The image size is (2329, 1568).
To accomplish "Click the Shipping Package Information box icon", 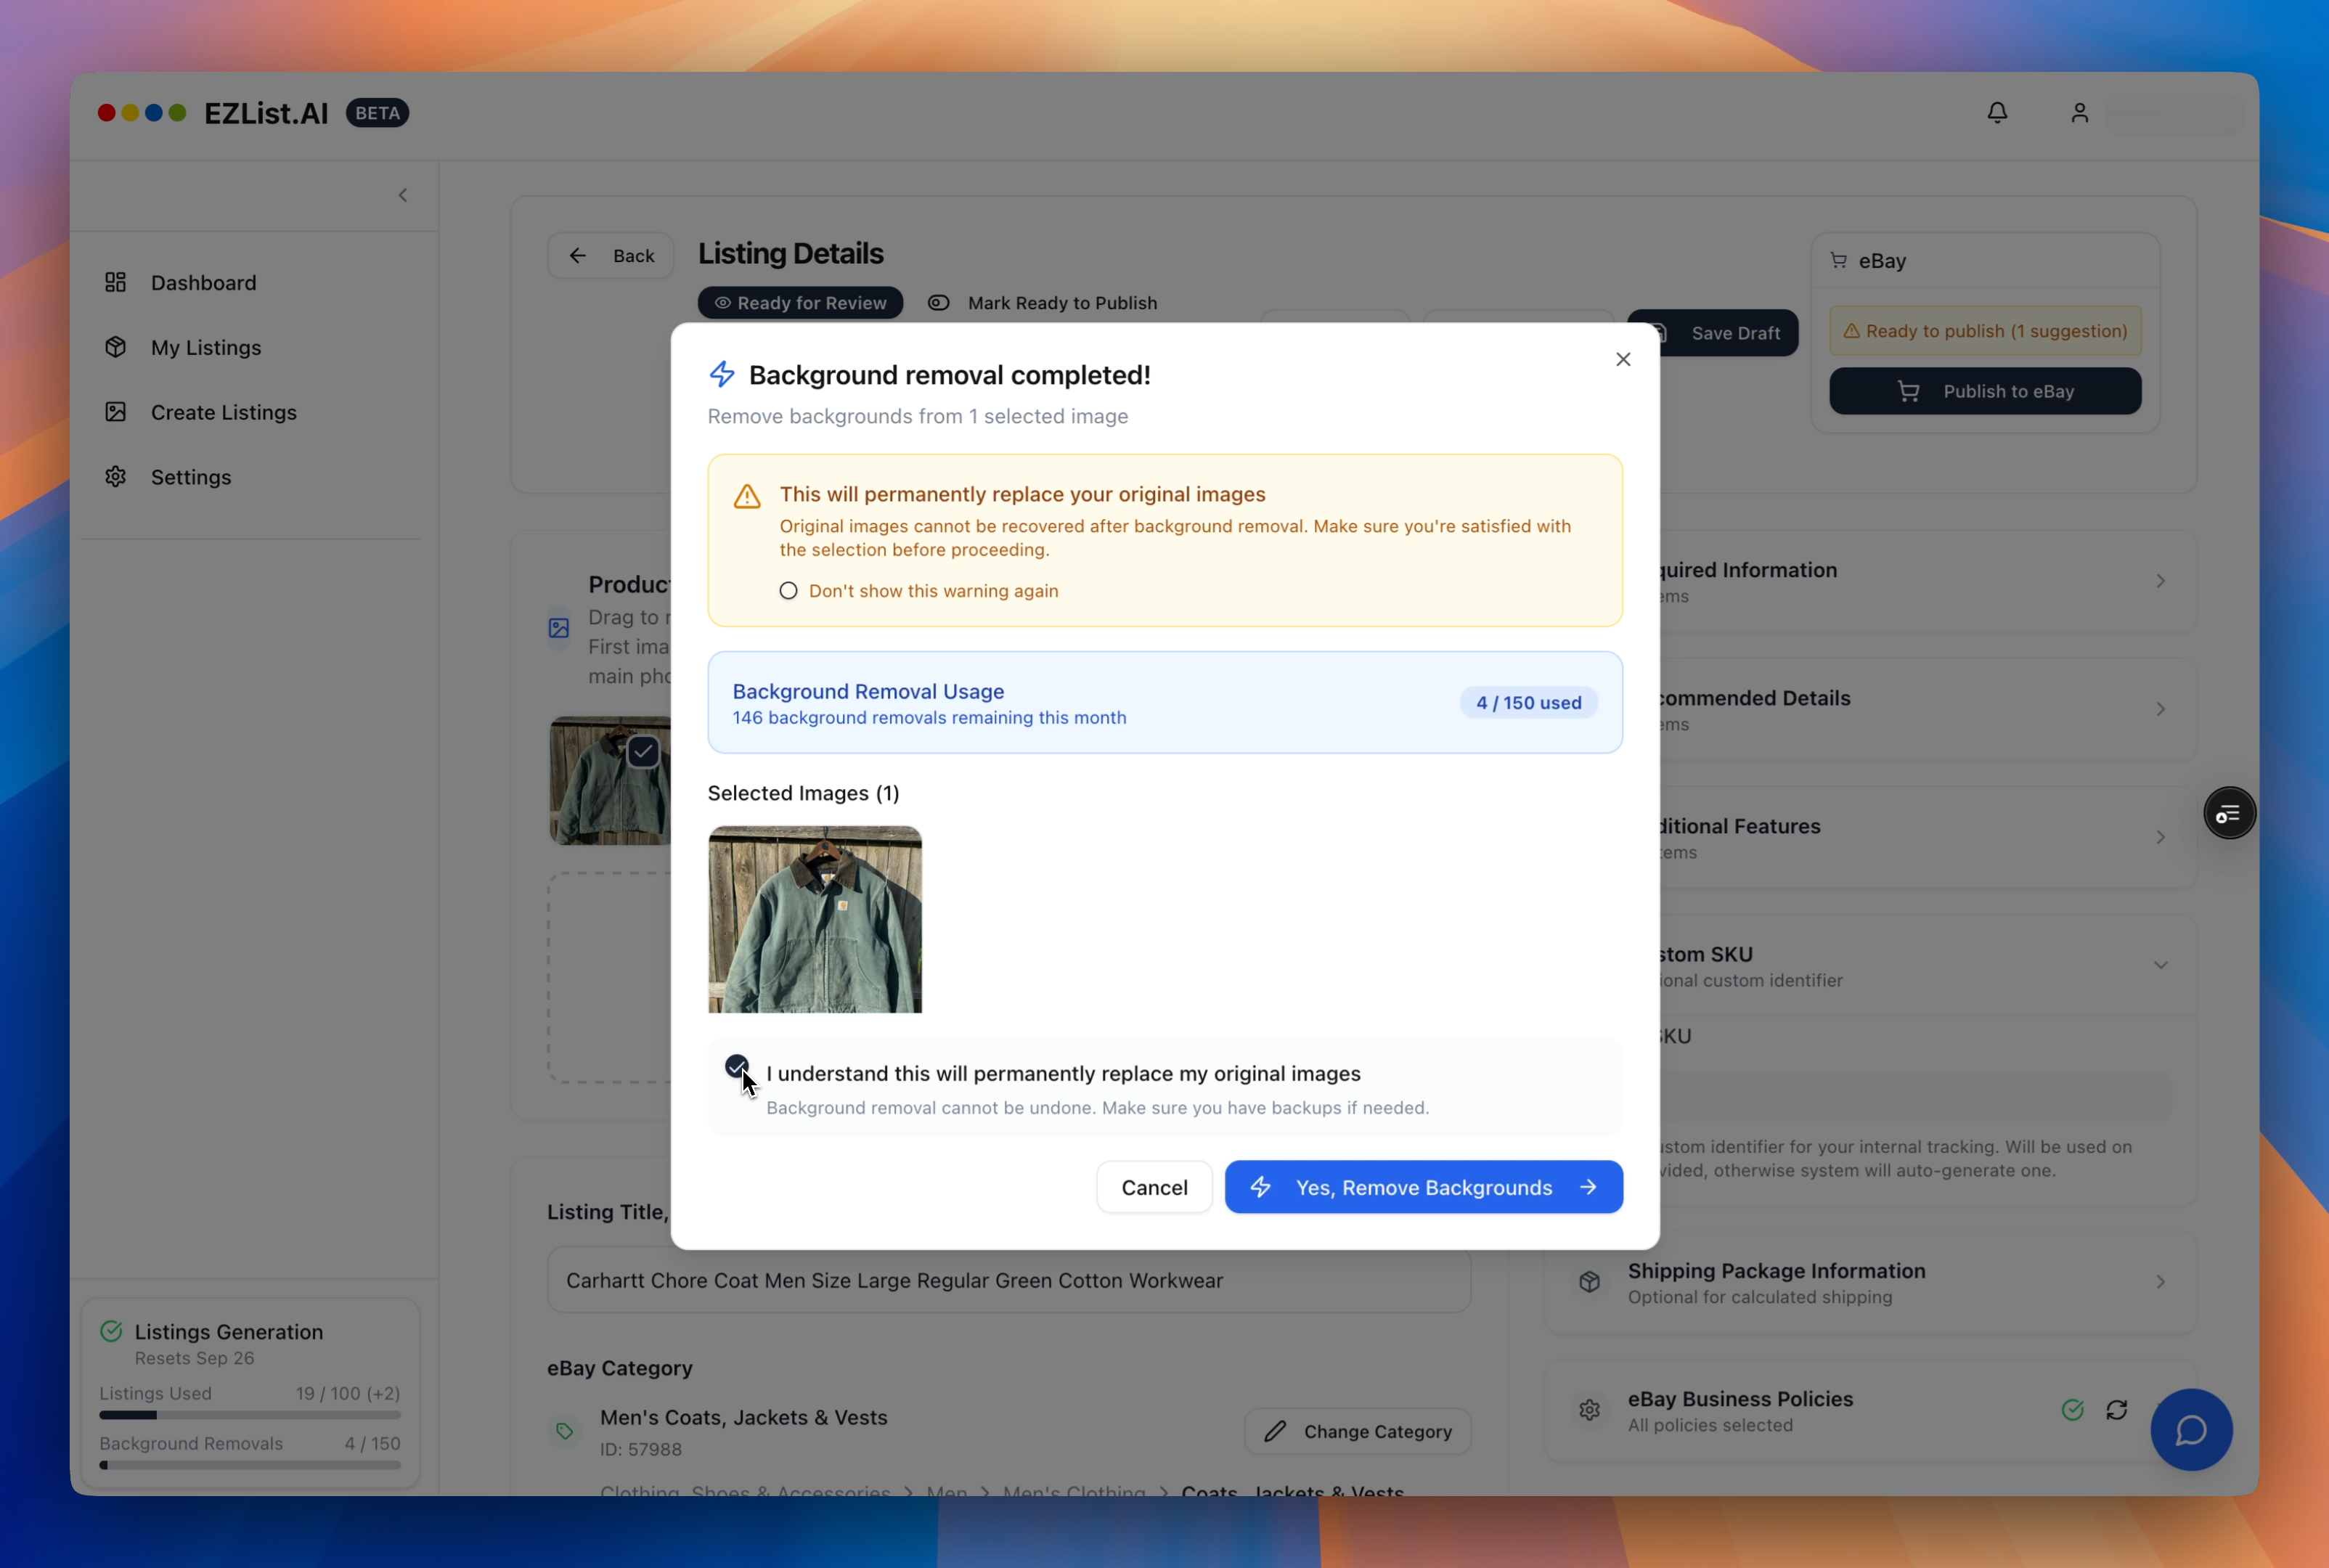I will coord(1589,1282).
